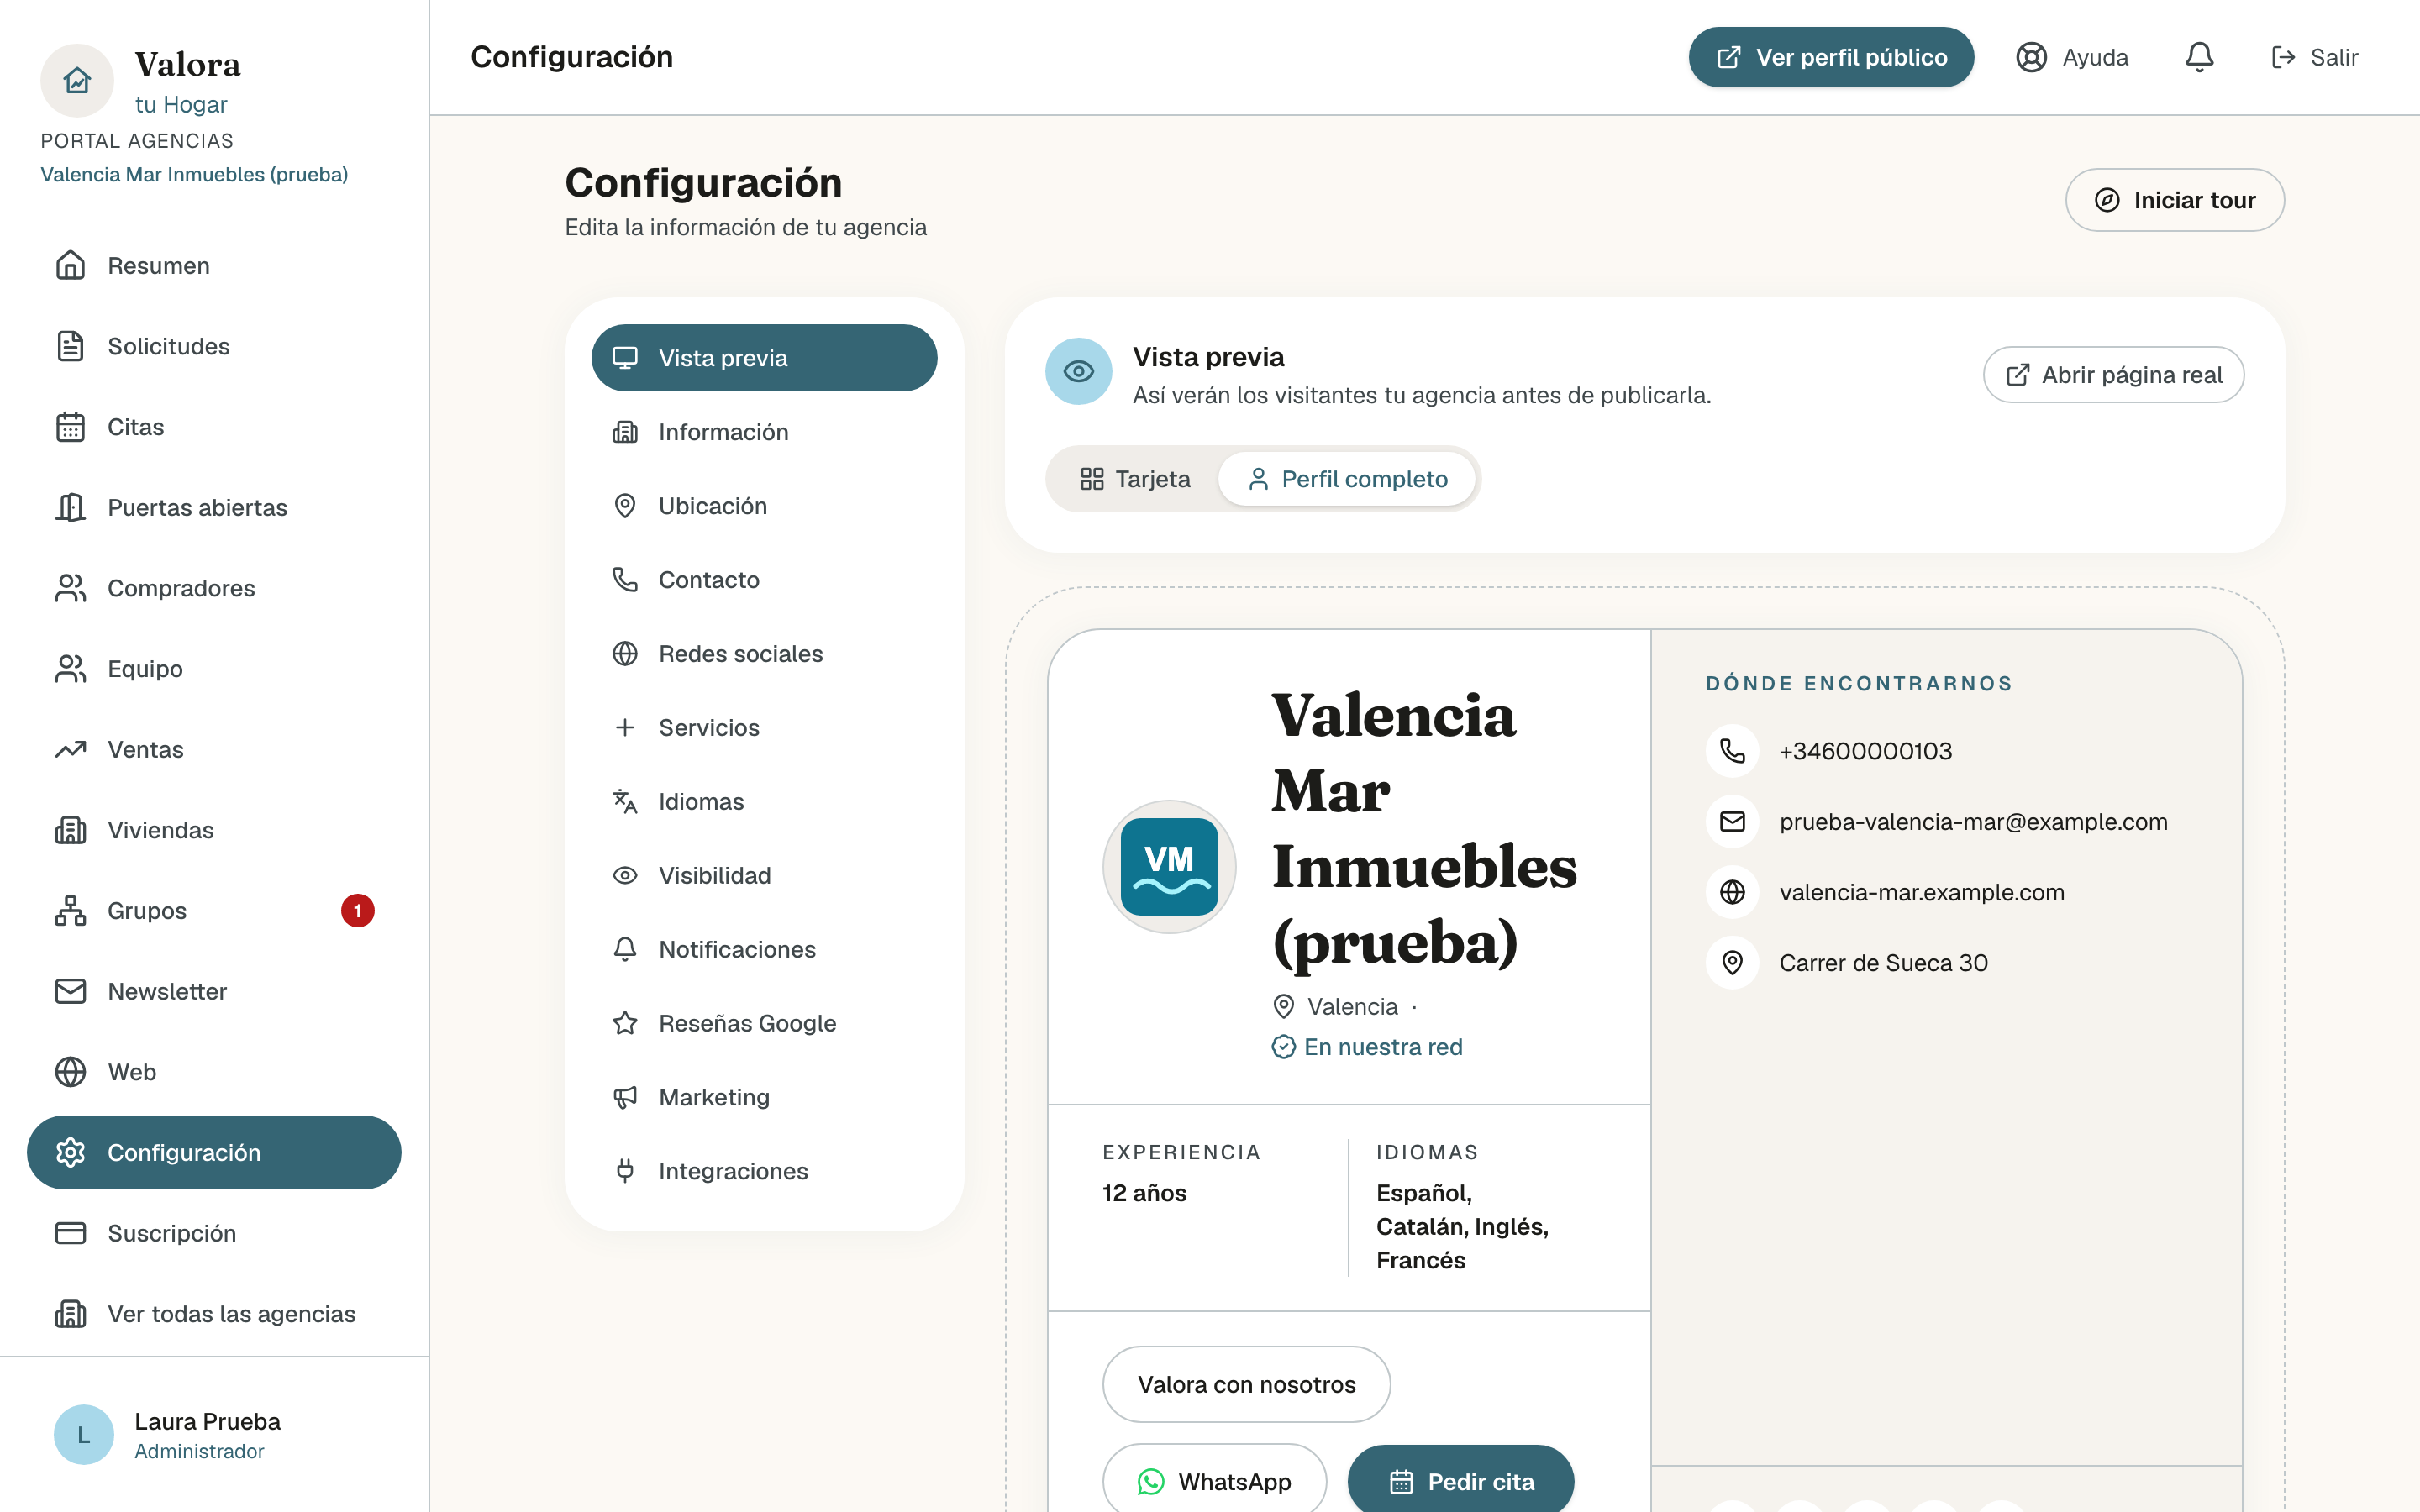Open Reseñas Google settings
The height and width of the screenshot is (1512, 2420).
click(x=764, y=1023)
